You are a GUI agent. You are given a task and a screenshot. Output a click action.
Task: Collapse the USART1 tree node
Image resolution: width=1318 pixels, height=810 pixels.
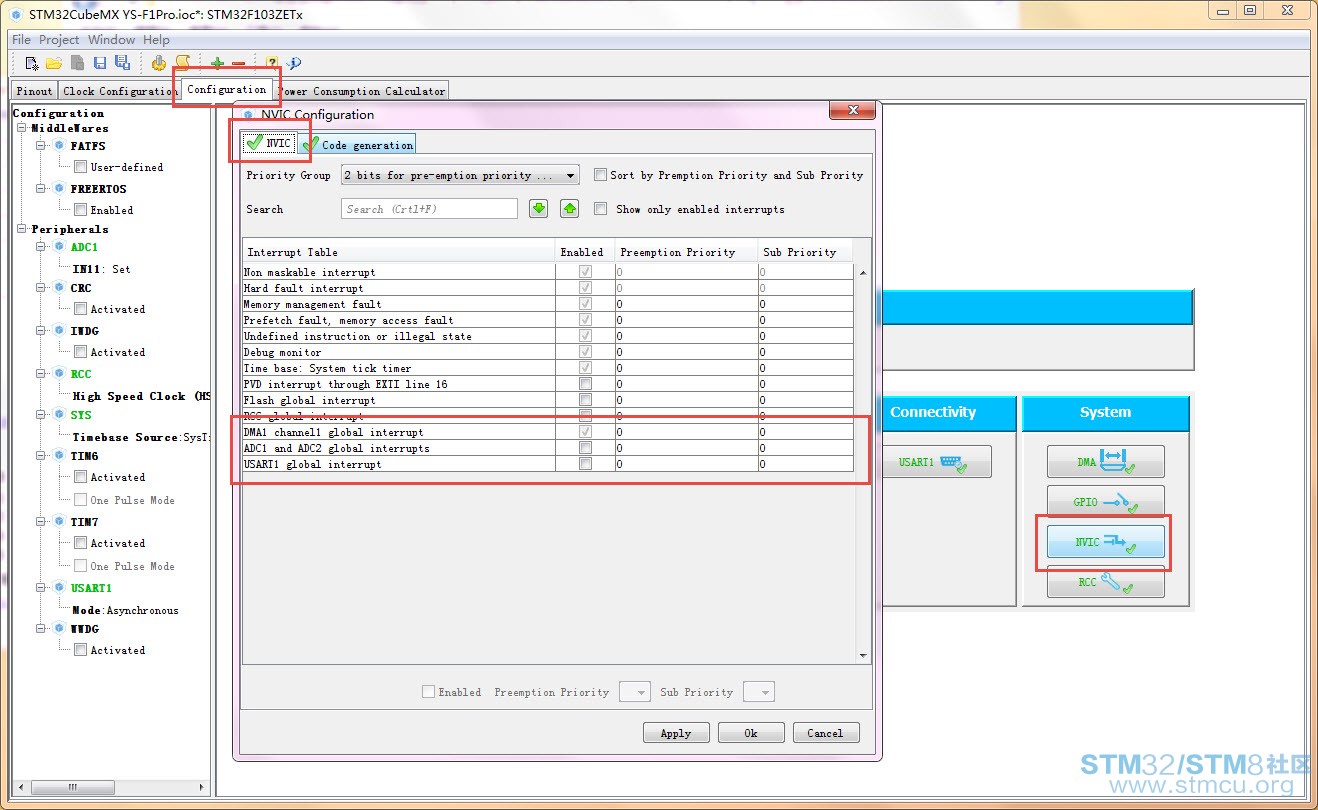[42, 588]
